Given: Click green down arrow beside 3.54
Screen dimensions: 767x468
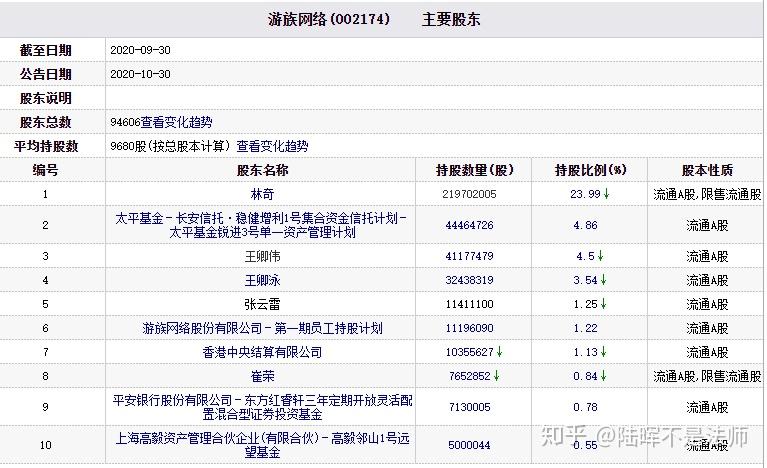Looking at the screenshot, I should [x=604, y=280].
